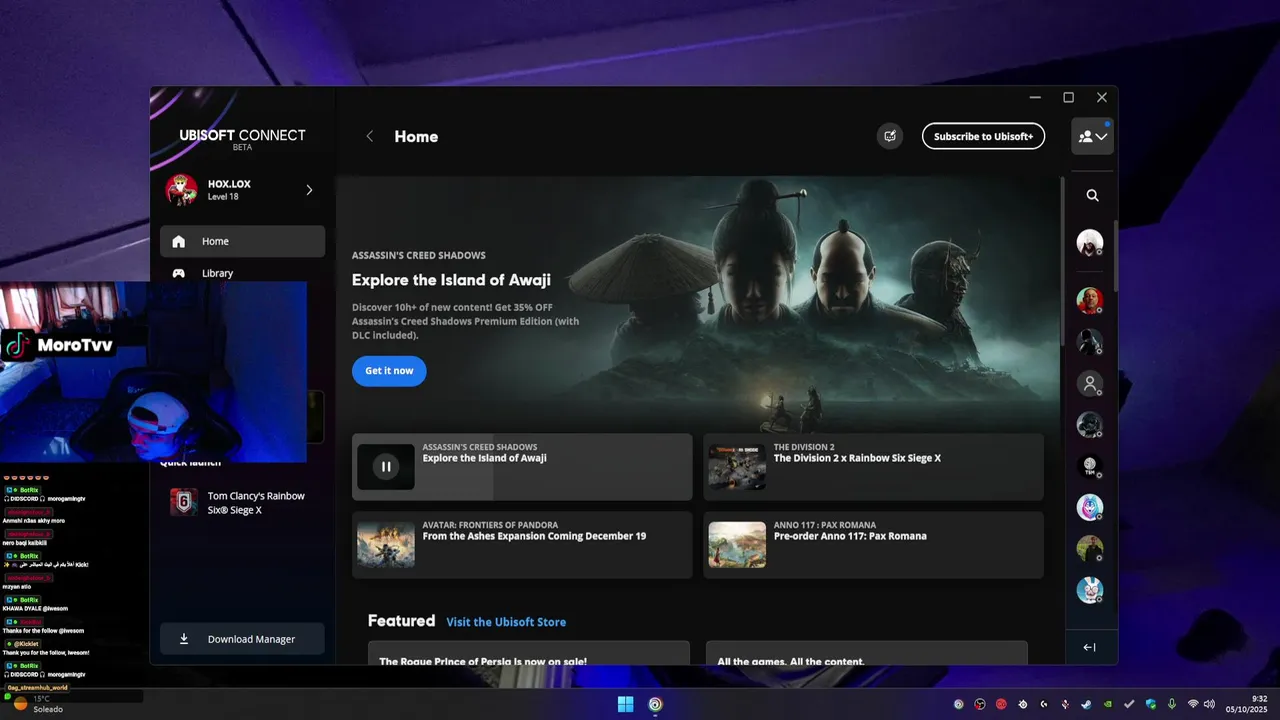Open the news notifications icon beside Subscribe
This screenshot has width=1280, height=720.
[889, 136]
